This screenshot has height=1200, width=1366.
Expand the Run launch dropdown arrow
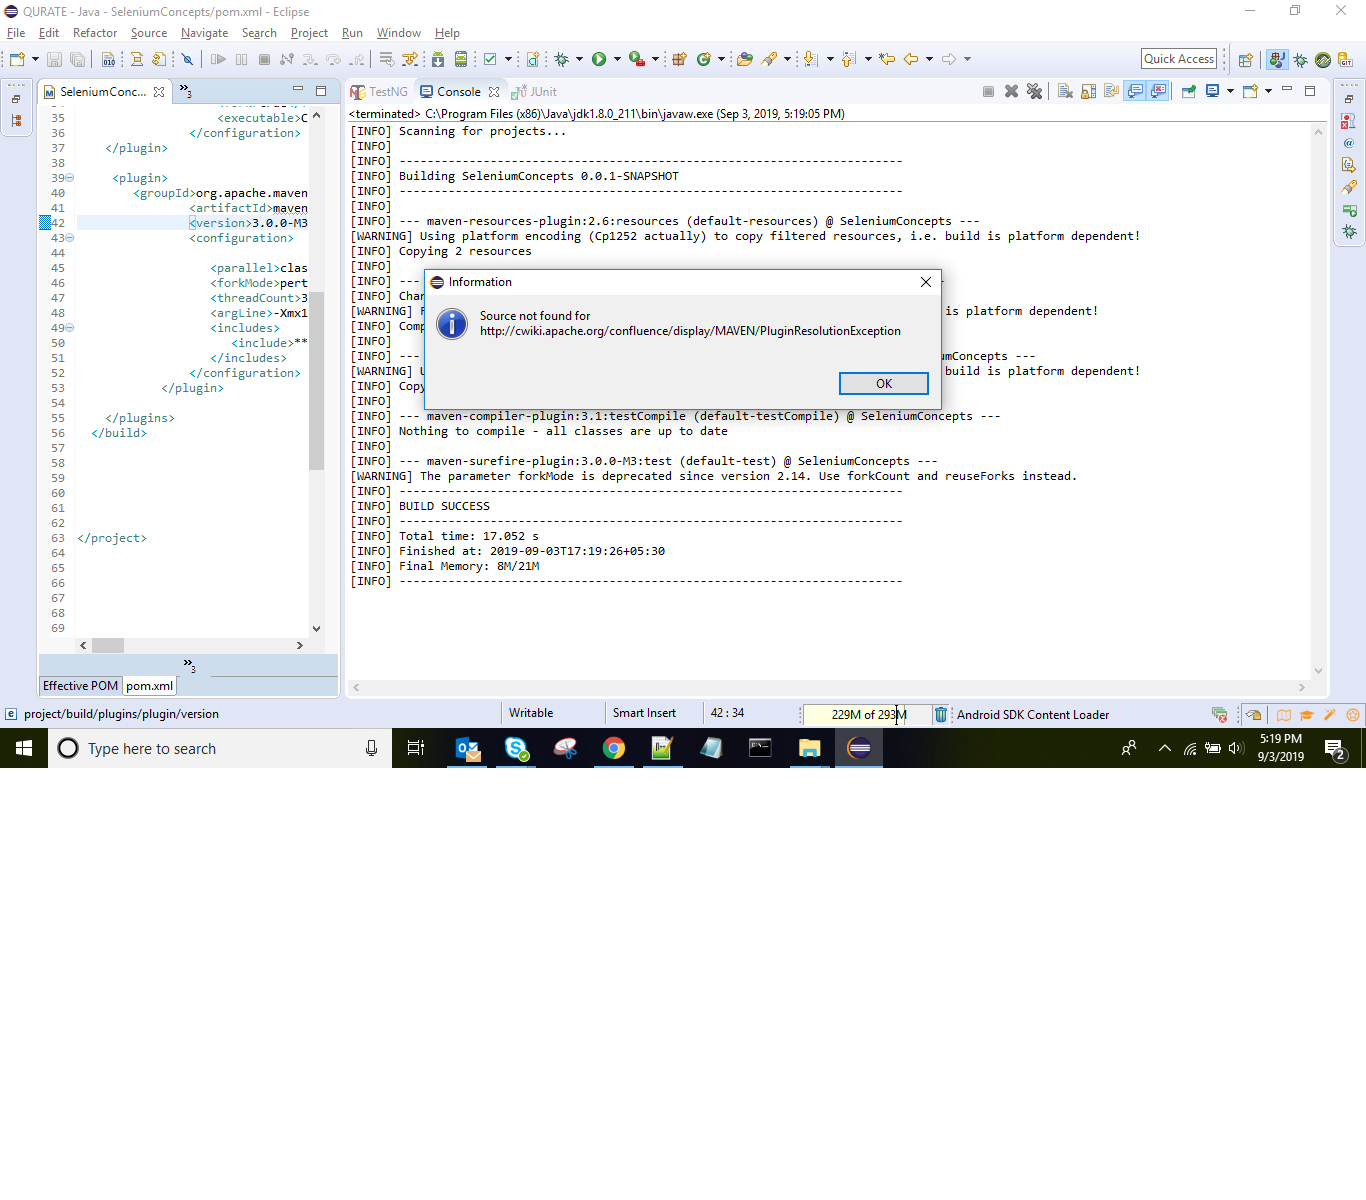click(x=617, y=60)
